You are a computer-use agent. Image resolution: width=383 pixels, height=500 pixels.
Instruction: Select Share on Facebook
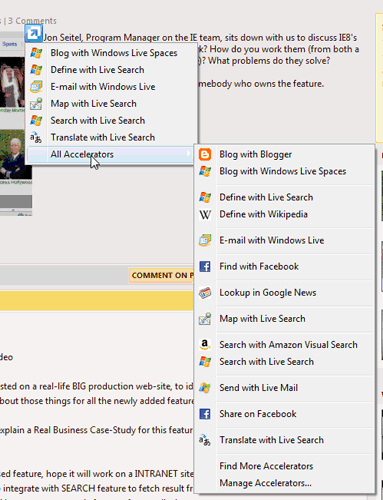tap(284, 414)
